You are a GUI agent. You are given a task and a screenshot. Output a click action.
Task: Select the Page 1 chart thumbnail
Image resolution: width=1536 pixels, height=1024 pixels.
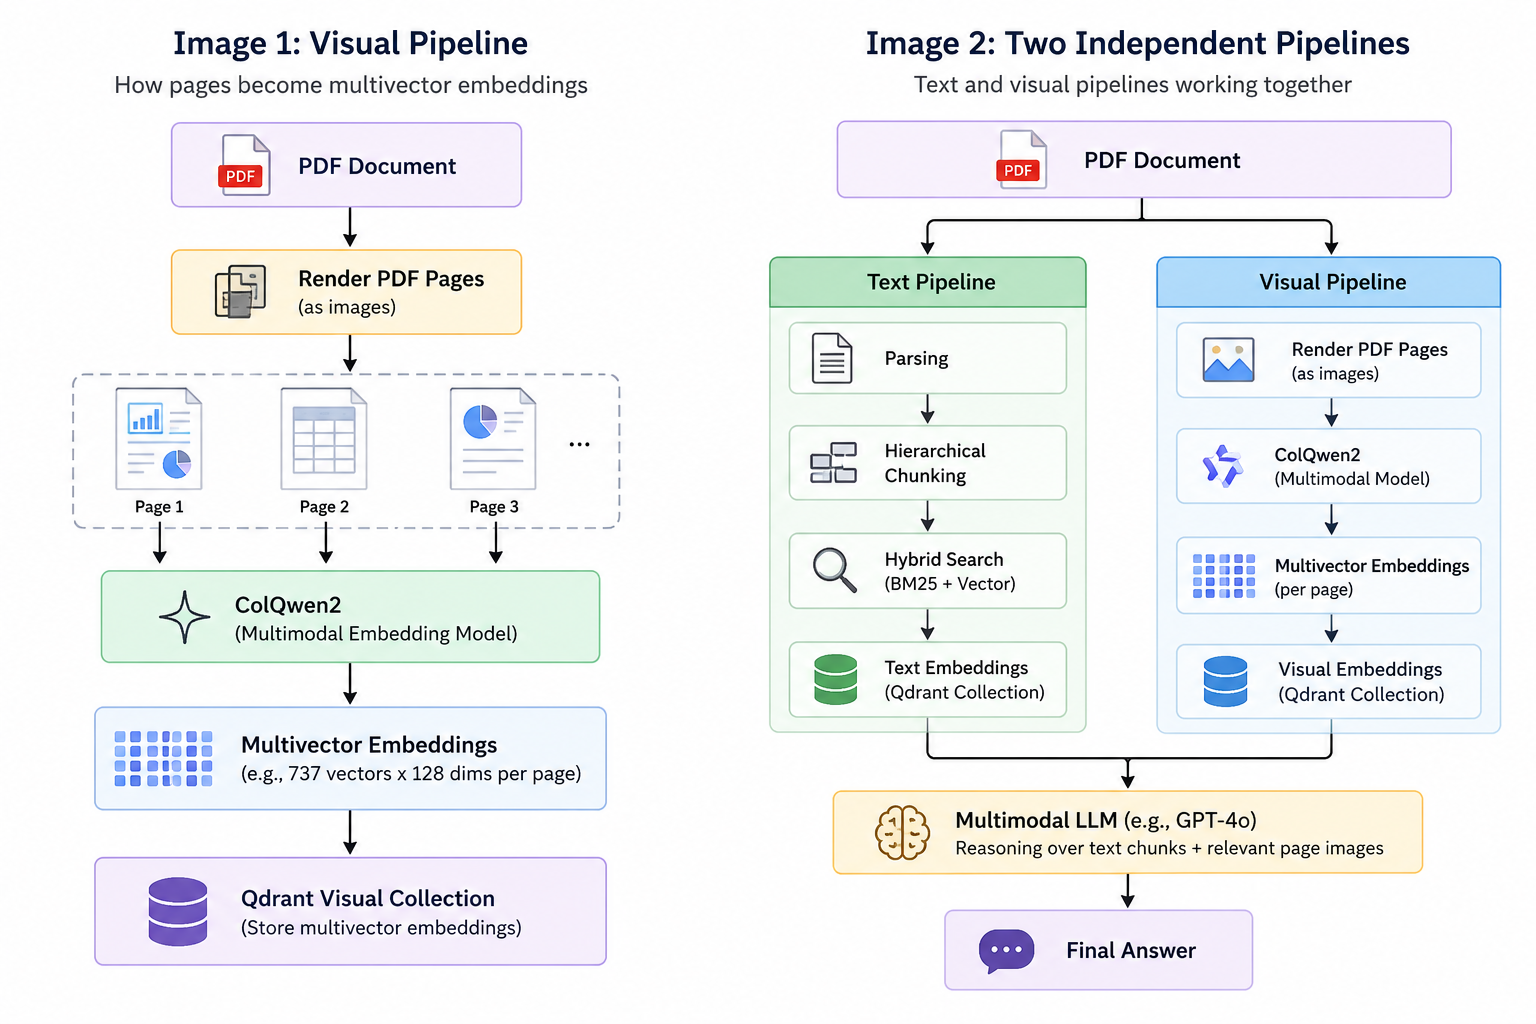point(159,438)
